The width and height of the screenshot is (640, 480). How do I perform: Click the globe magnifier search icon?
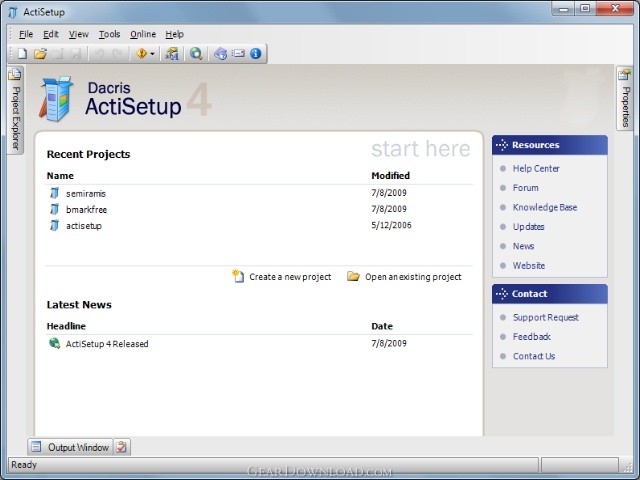click(196, 54)
